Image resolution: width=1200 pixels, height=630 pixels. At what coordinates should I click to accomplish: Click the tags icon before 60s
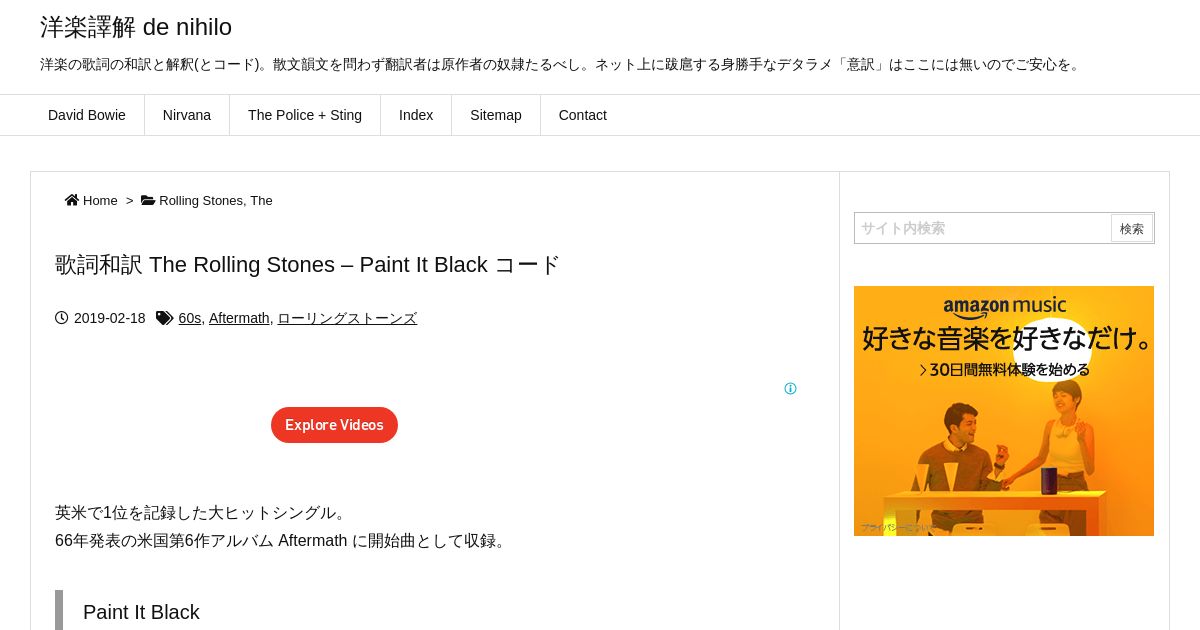point(164,318)
